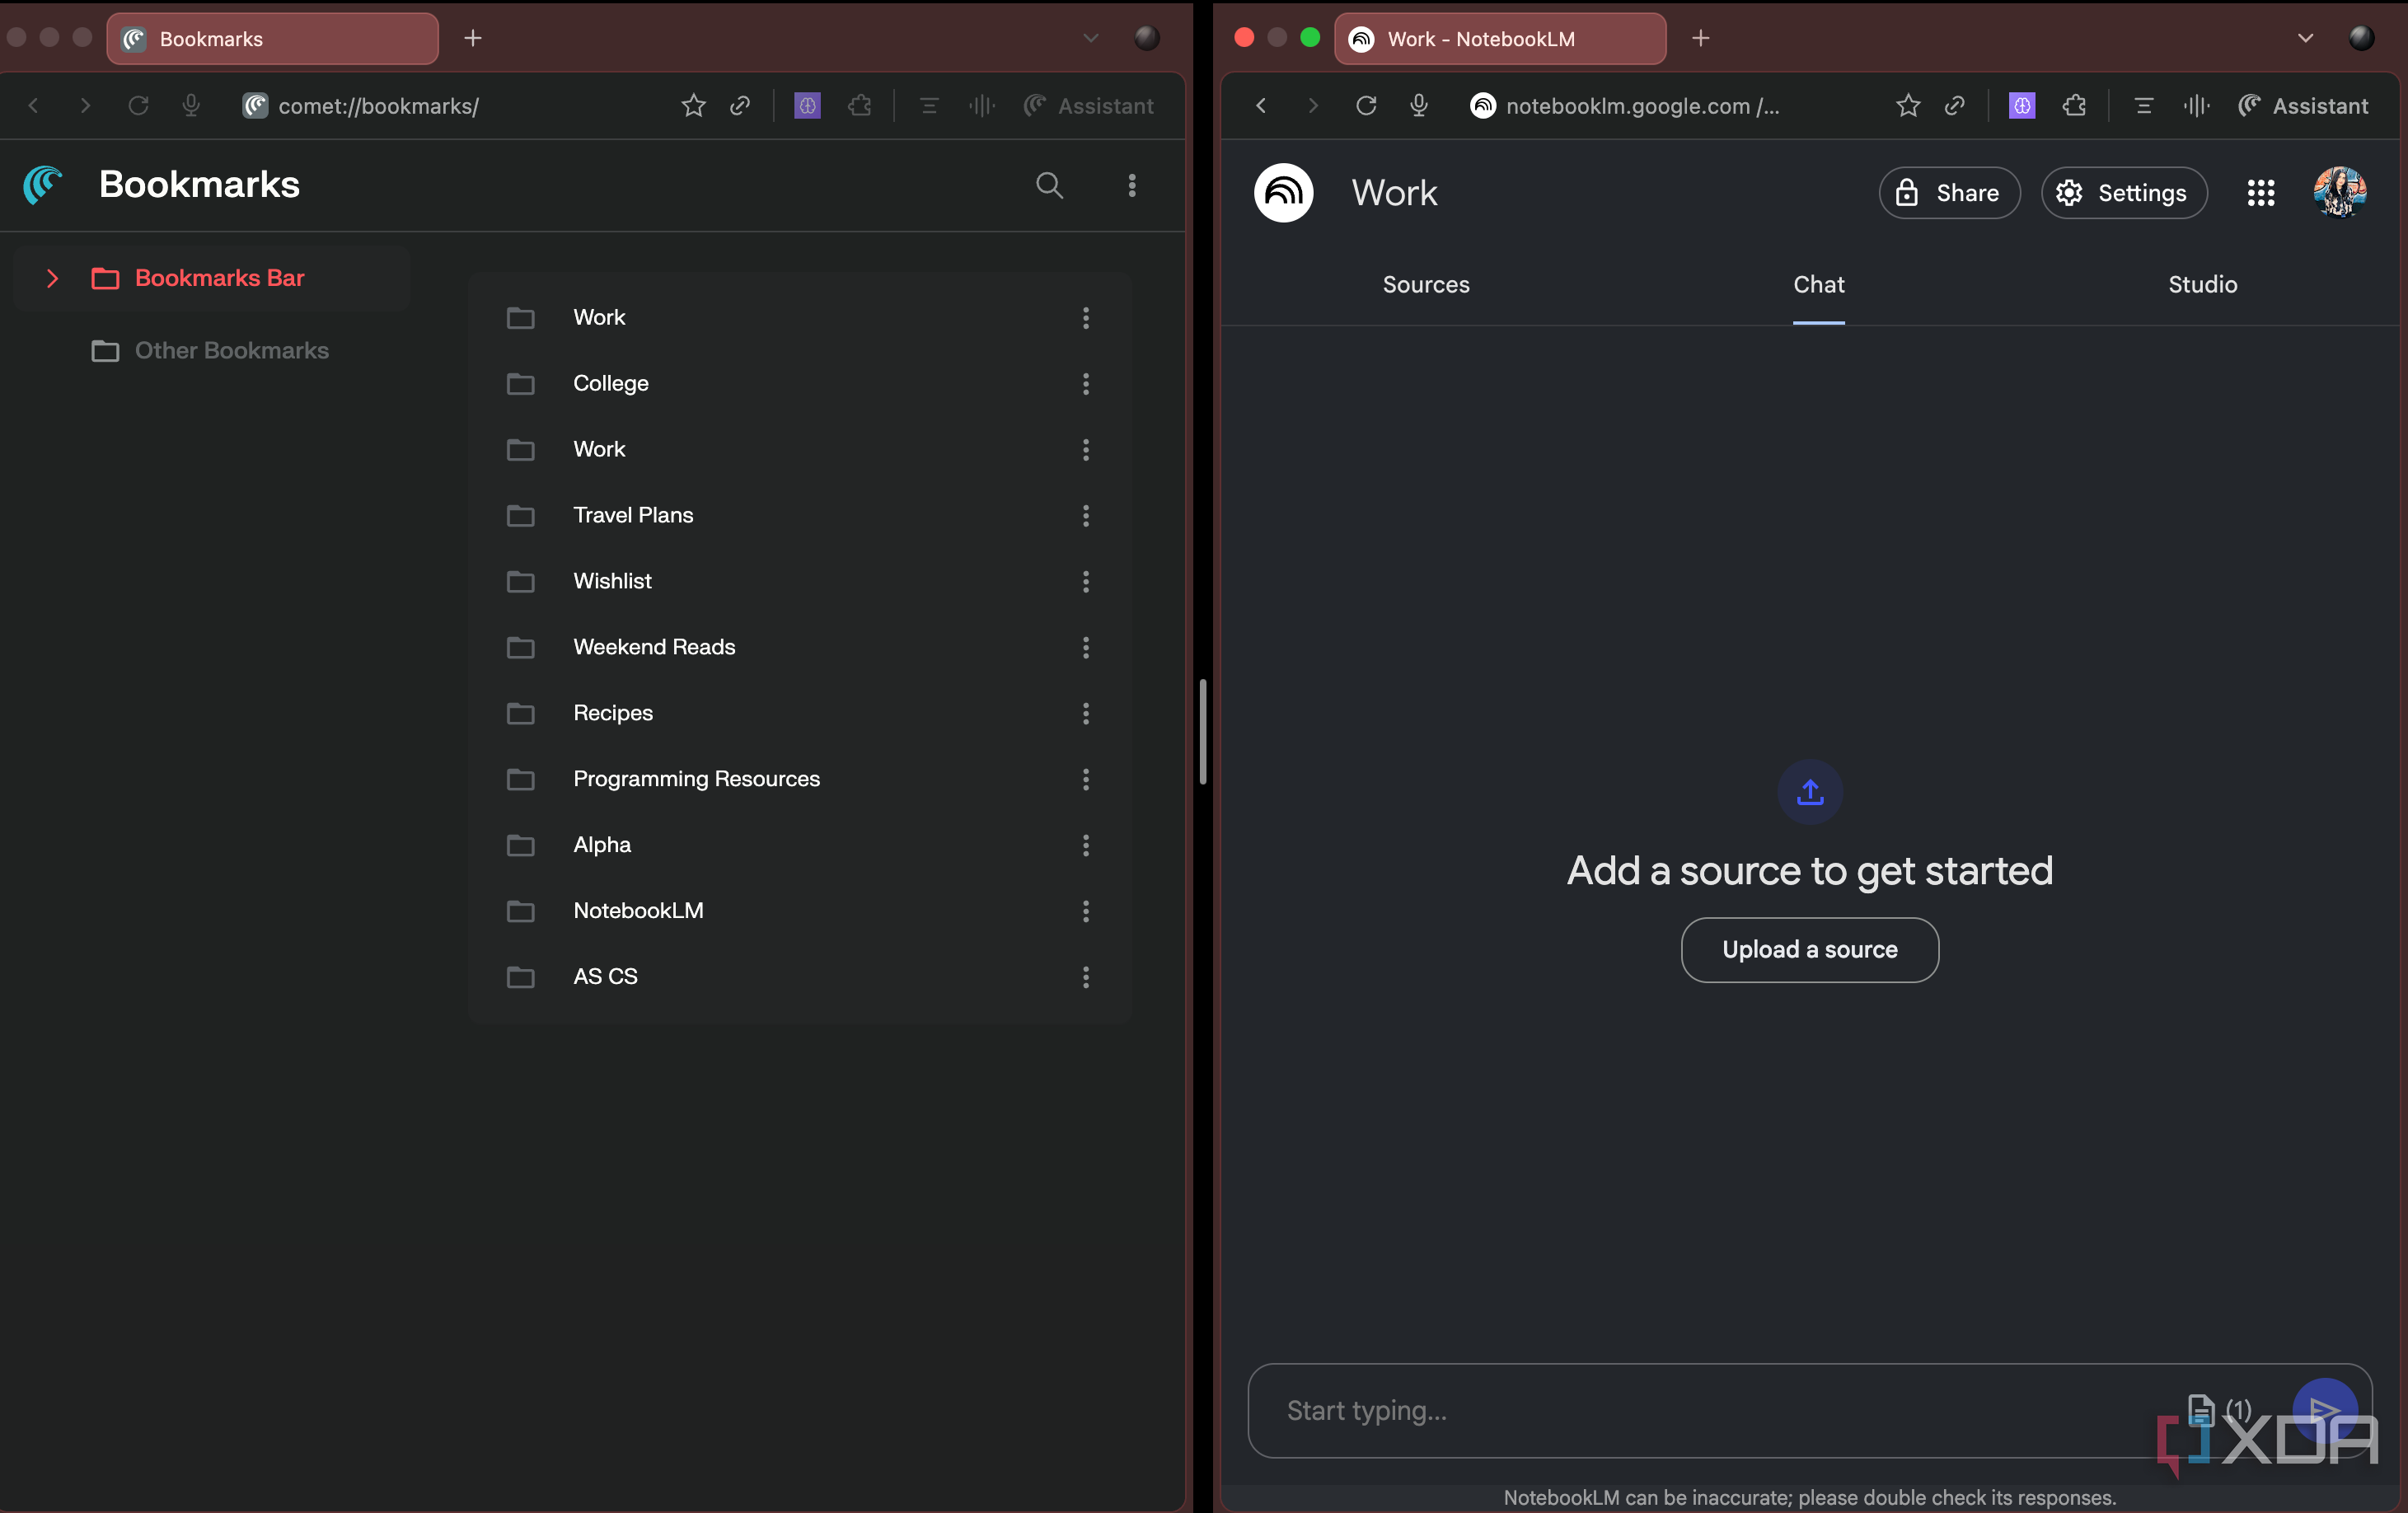Viewport: 2408px width, 1513px height.
Task: Open the Weekend Reads folder
Action: coord(654,647)
